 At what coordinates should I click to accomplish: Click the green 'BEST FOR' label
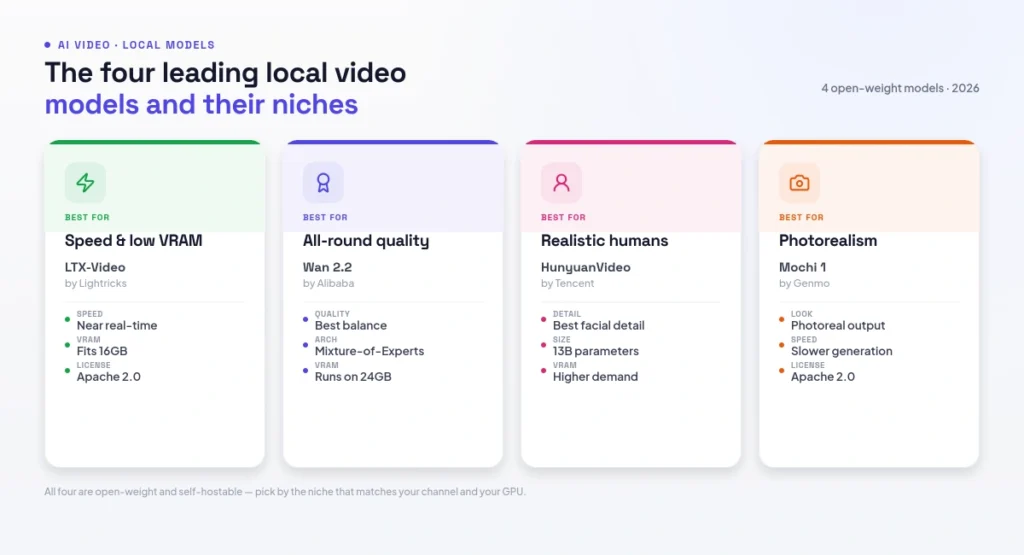pos(87,217)
